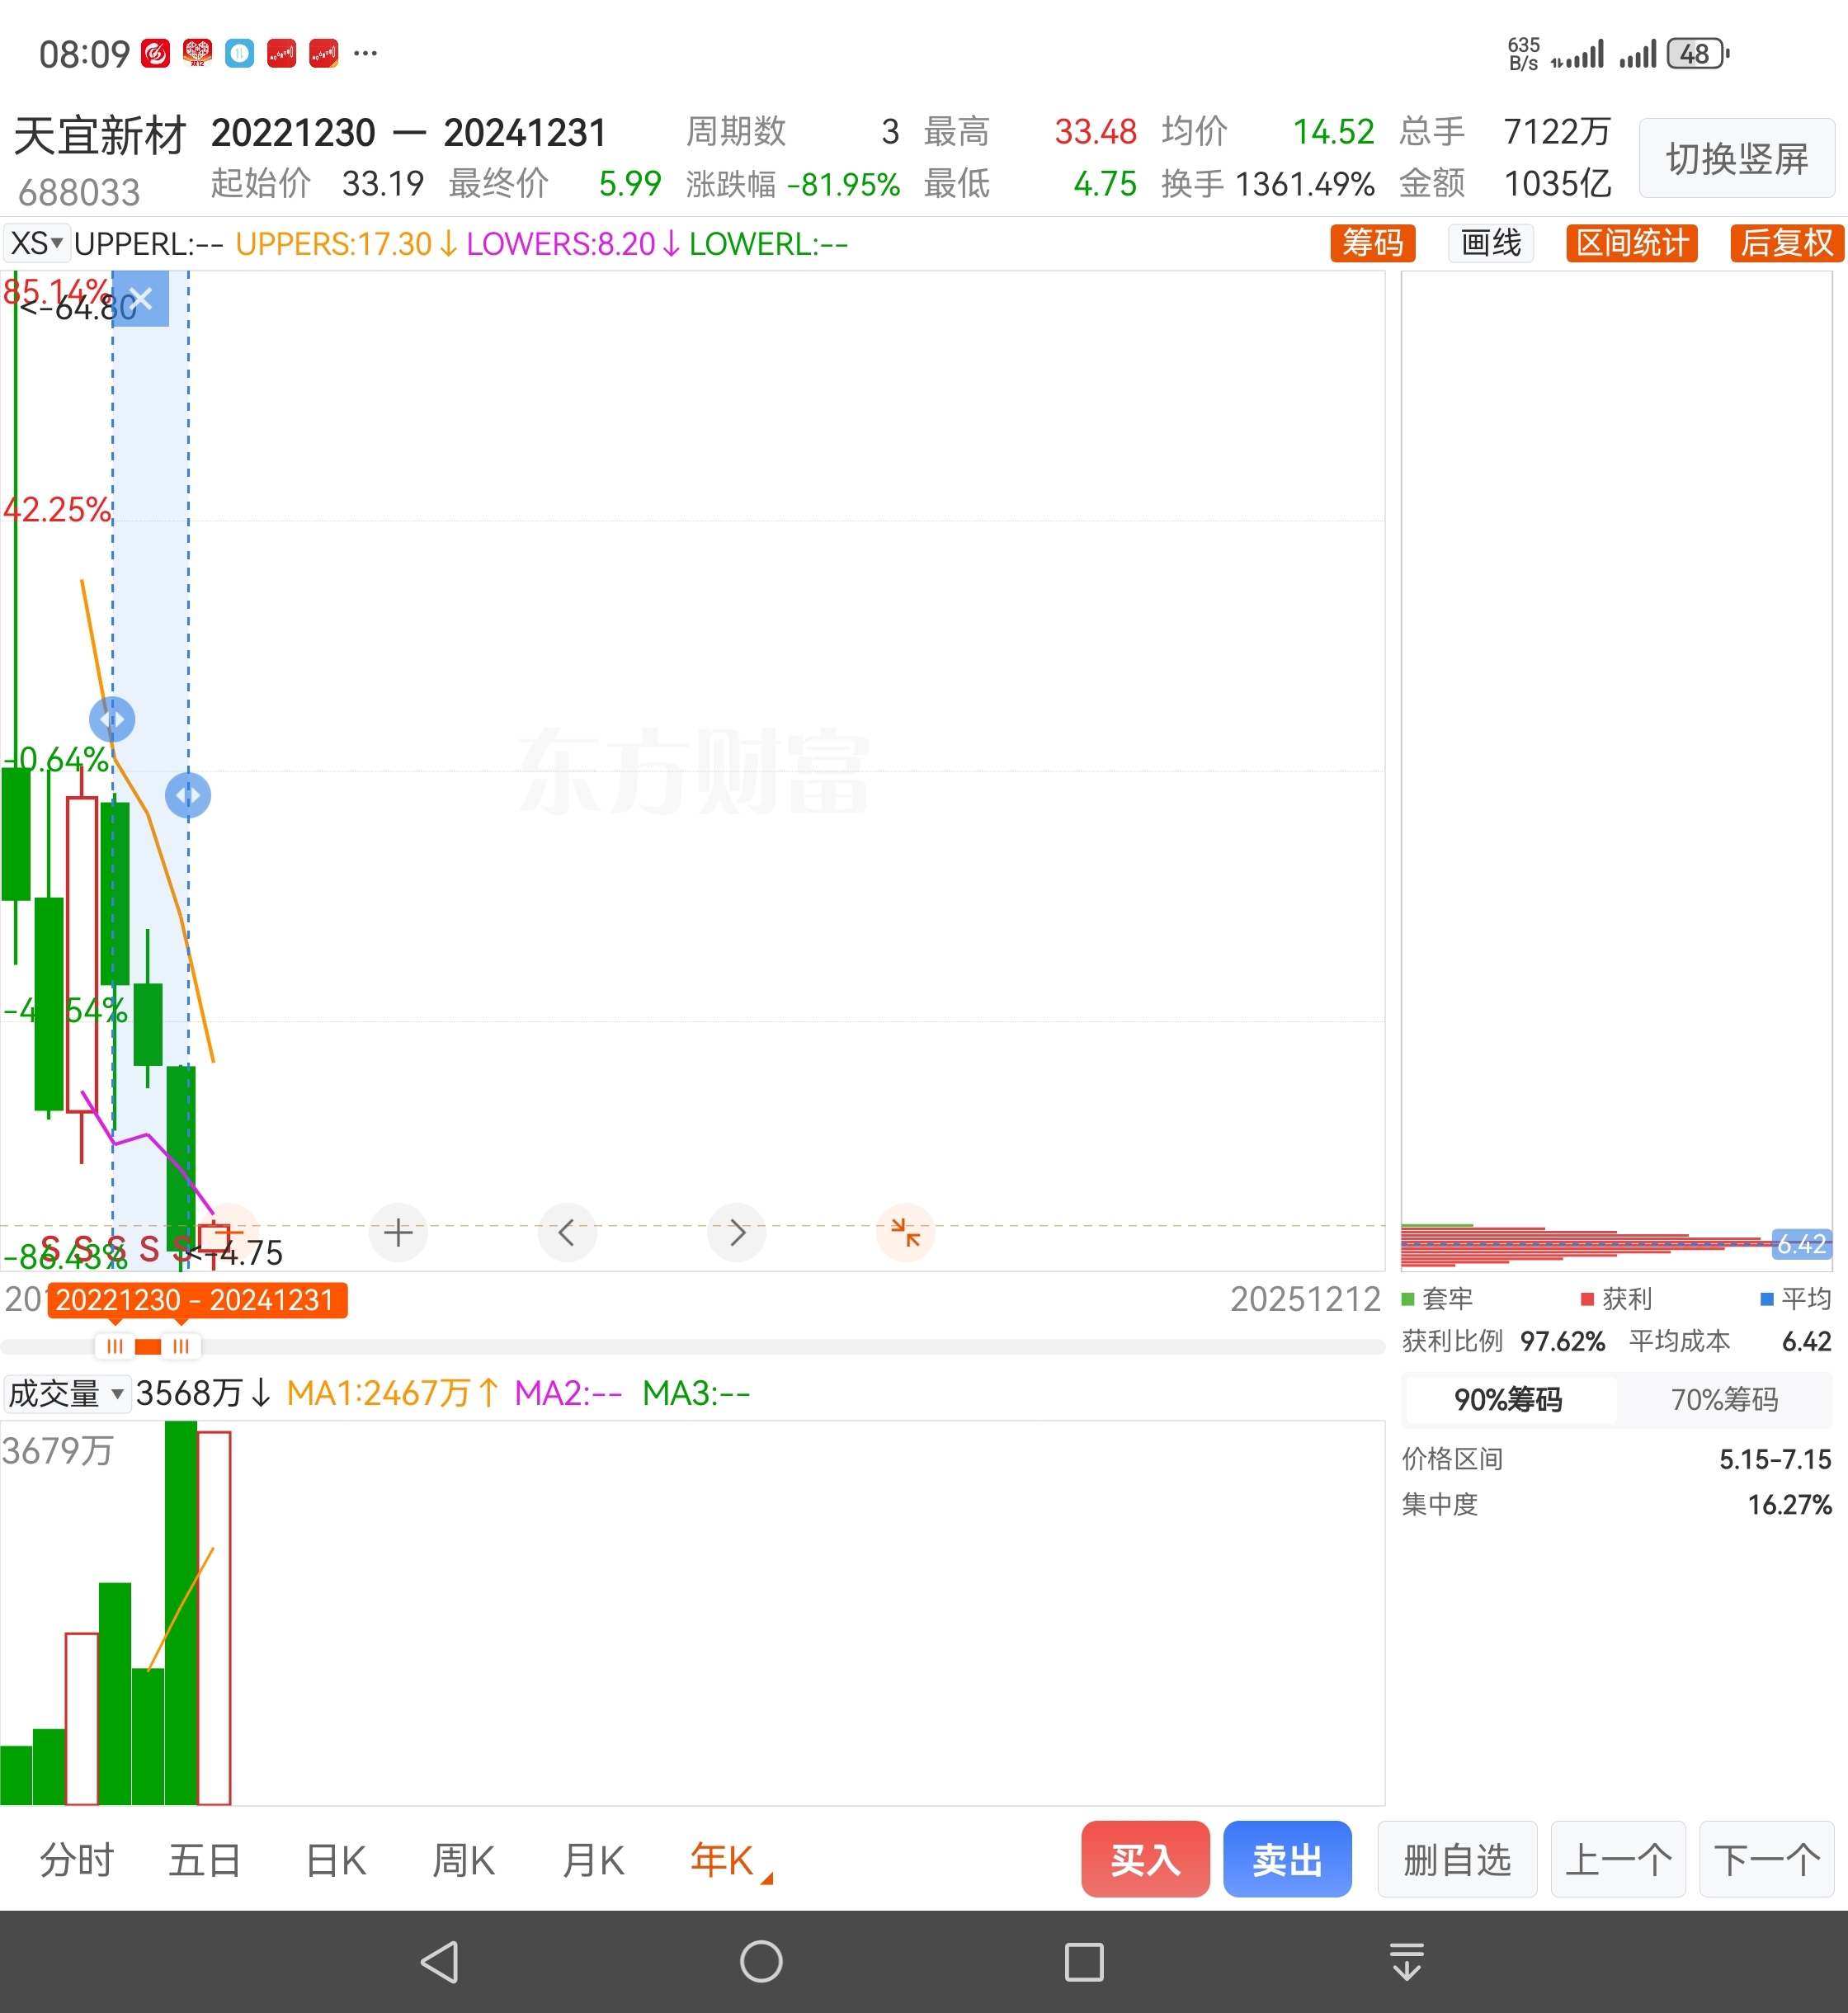Click the plus zoom-in chart icon
Image resolution: width=1848 pixels, height=2013 pixels.
point(398,1232)
